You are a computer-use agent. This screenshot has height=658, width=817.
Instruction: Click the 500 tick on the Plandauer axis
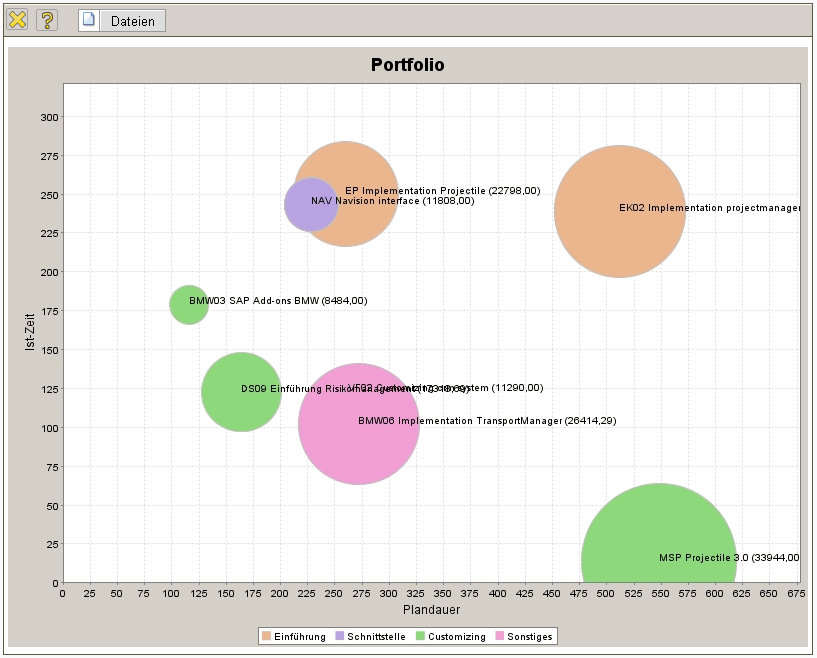[496, 593]
